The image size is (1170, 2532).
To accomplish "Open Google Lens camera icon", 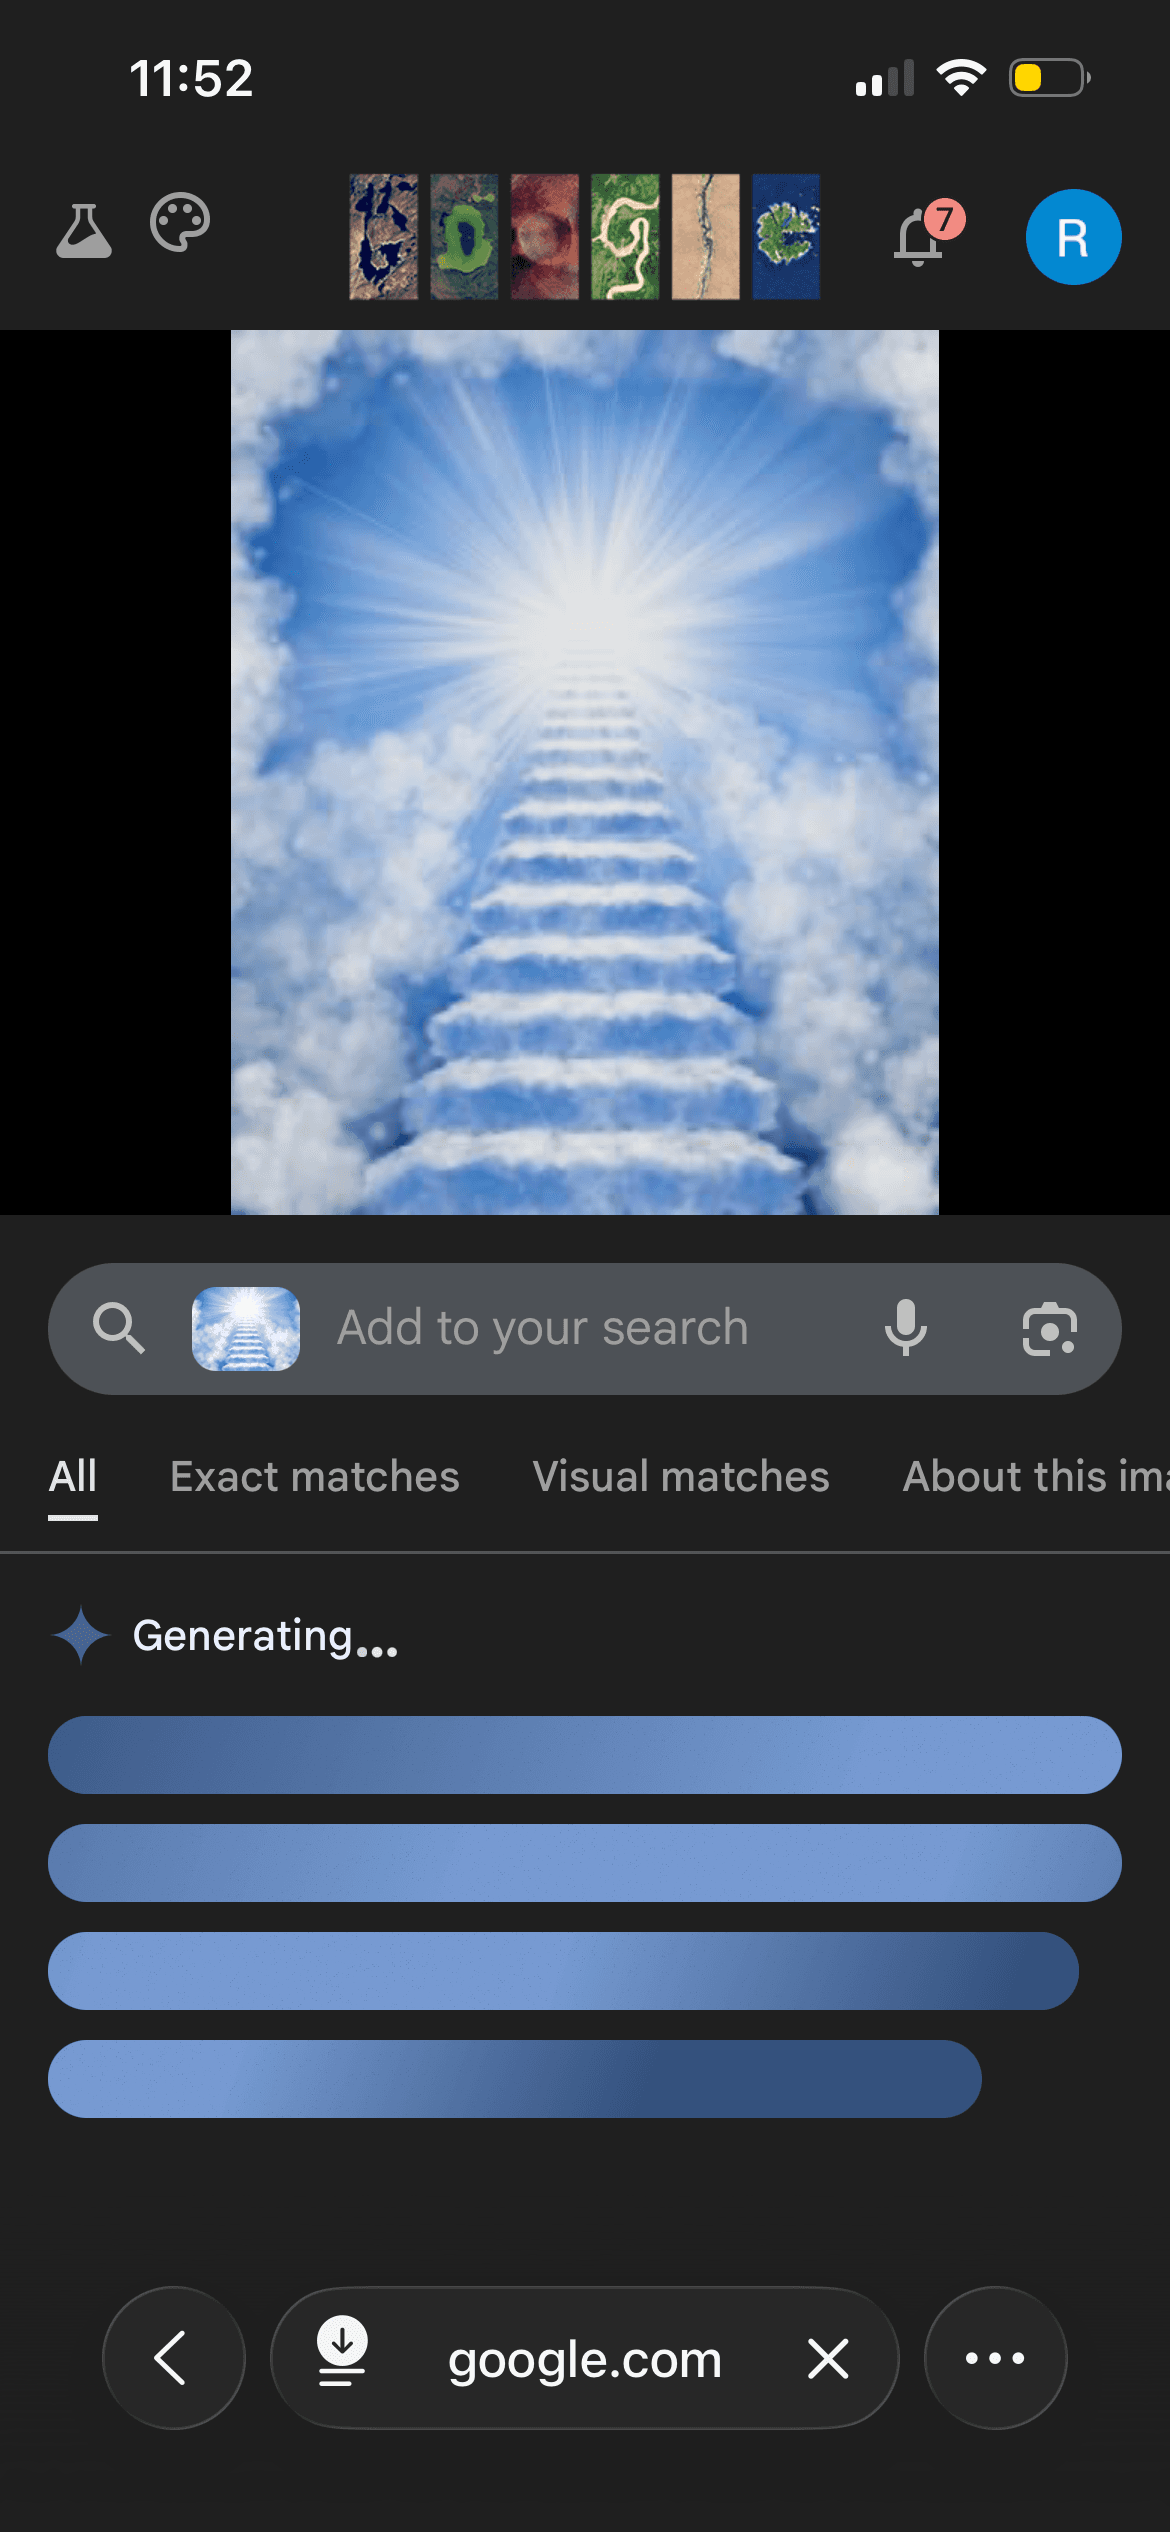I will pos(1049,1329).
